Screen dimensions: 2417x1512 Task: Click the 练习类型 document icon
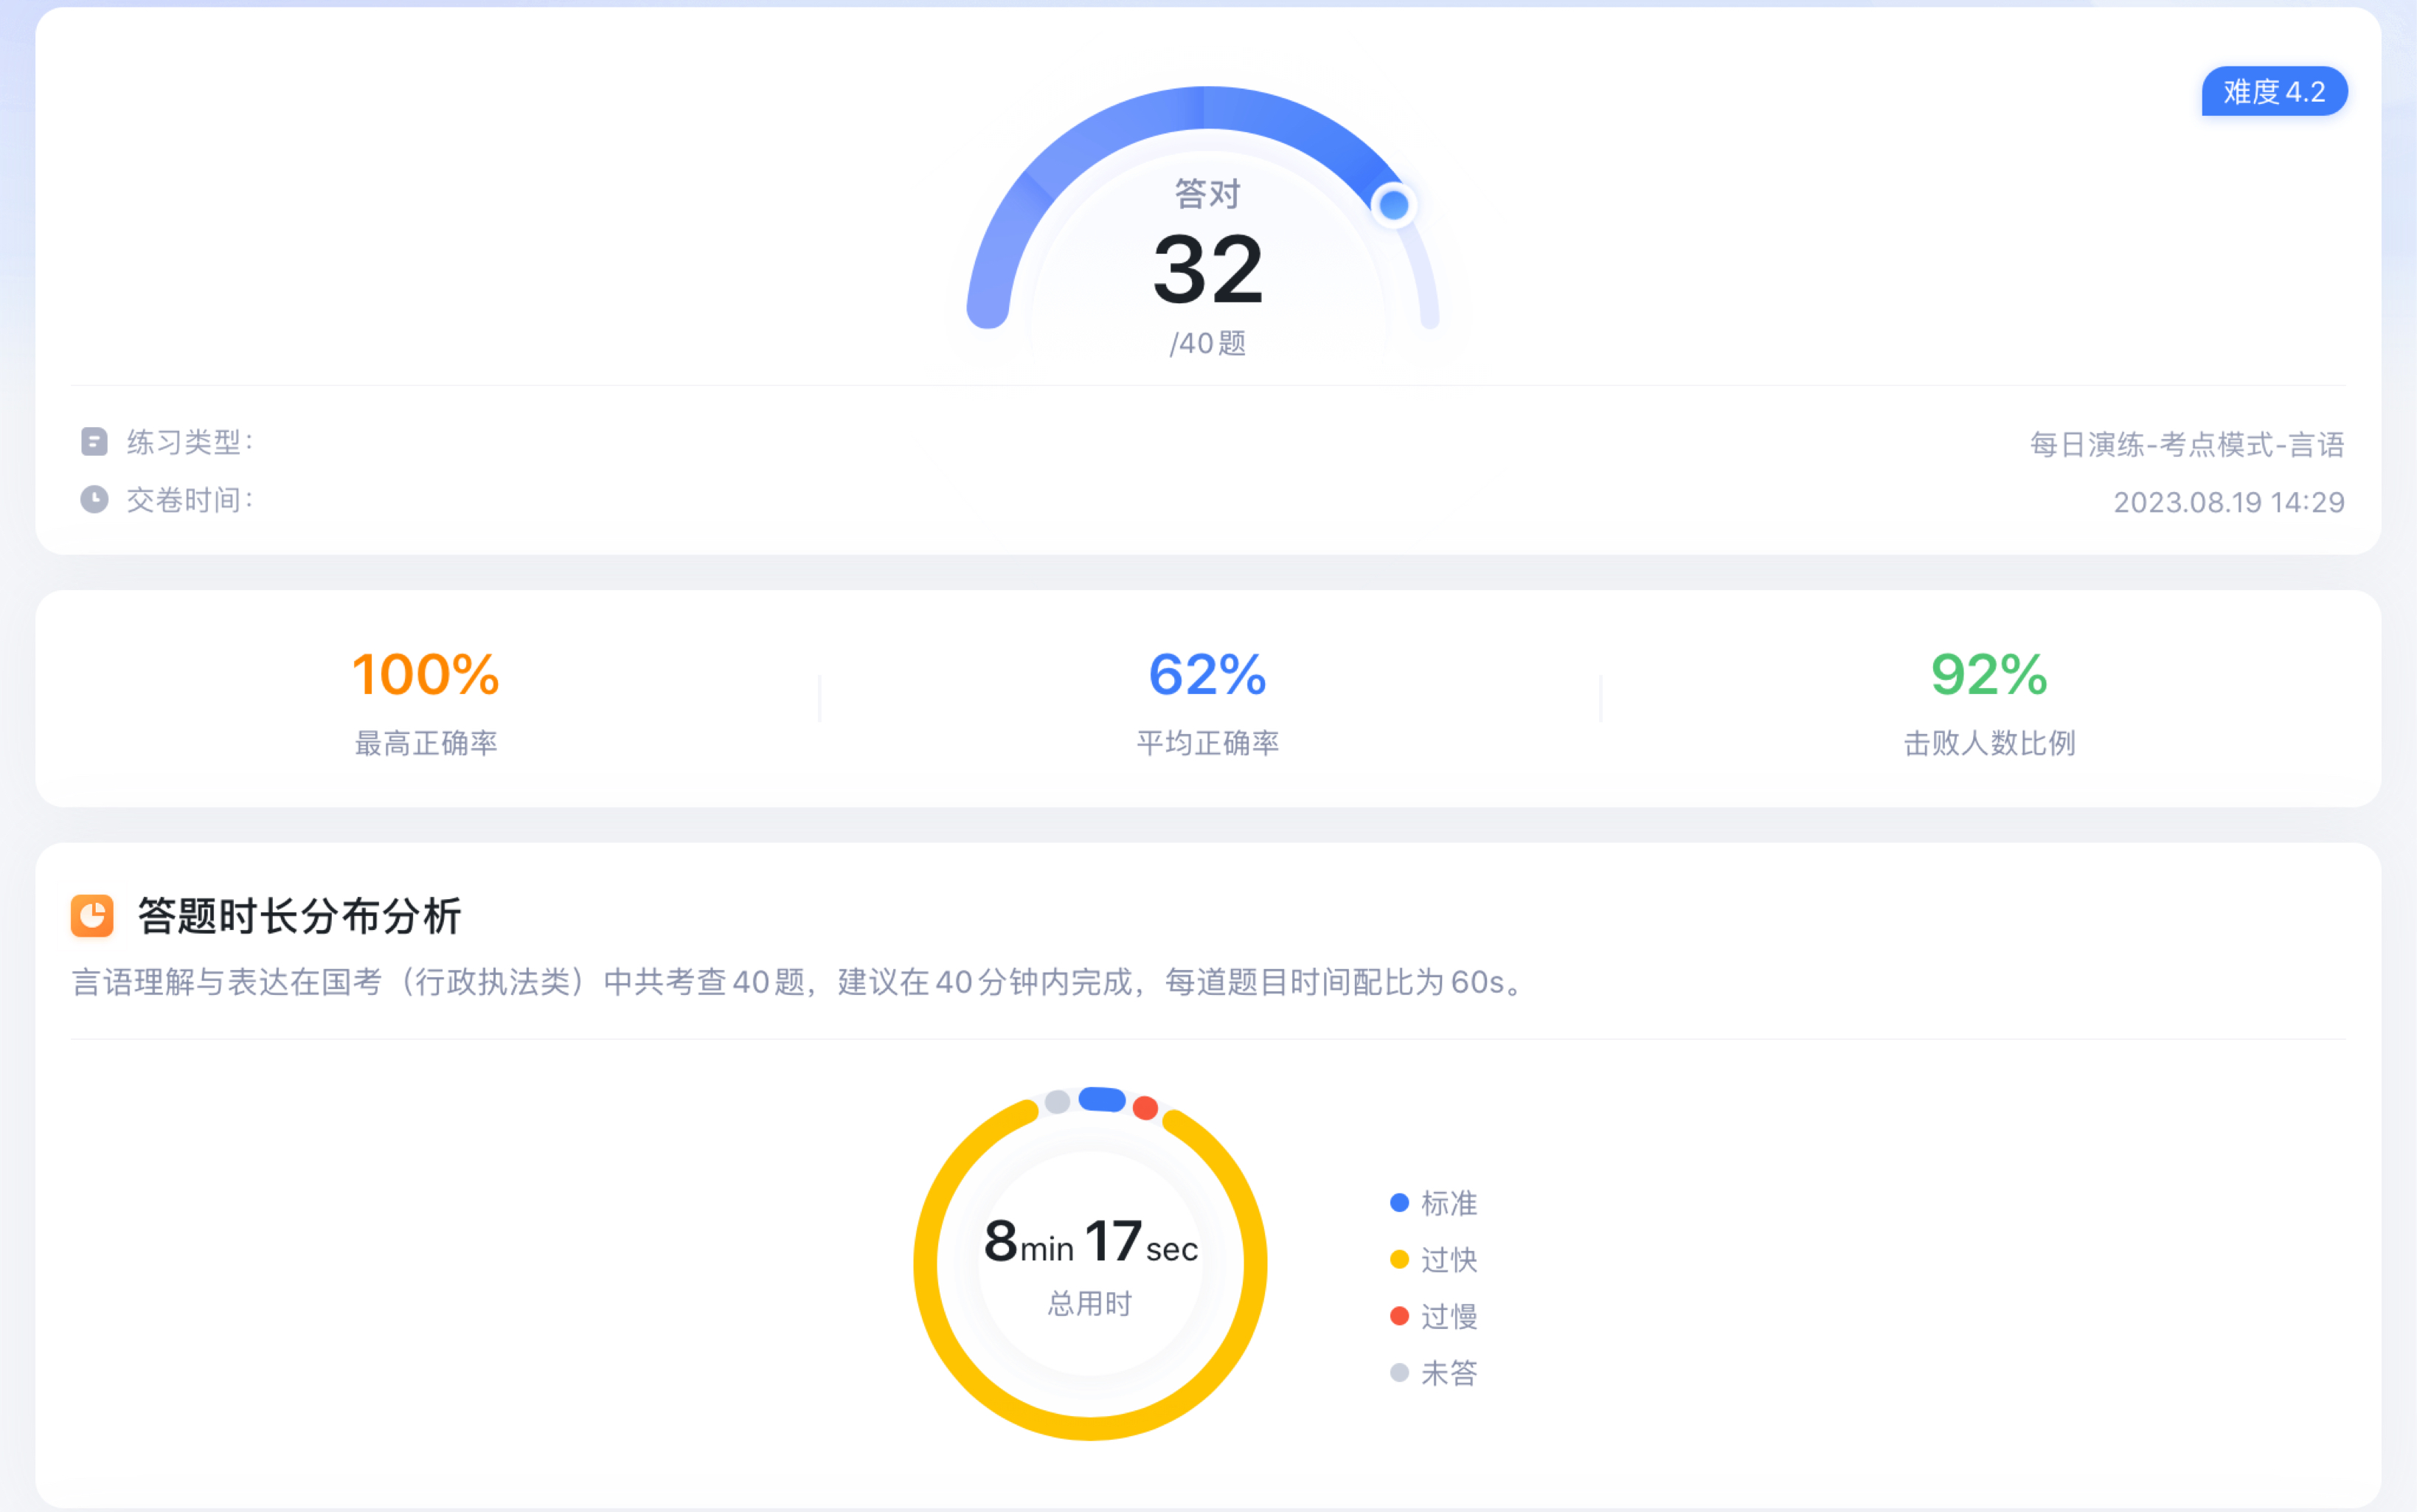point(94,442)
